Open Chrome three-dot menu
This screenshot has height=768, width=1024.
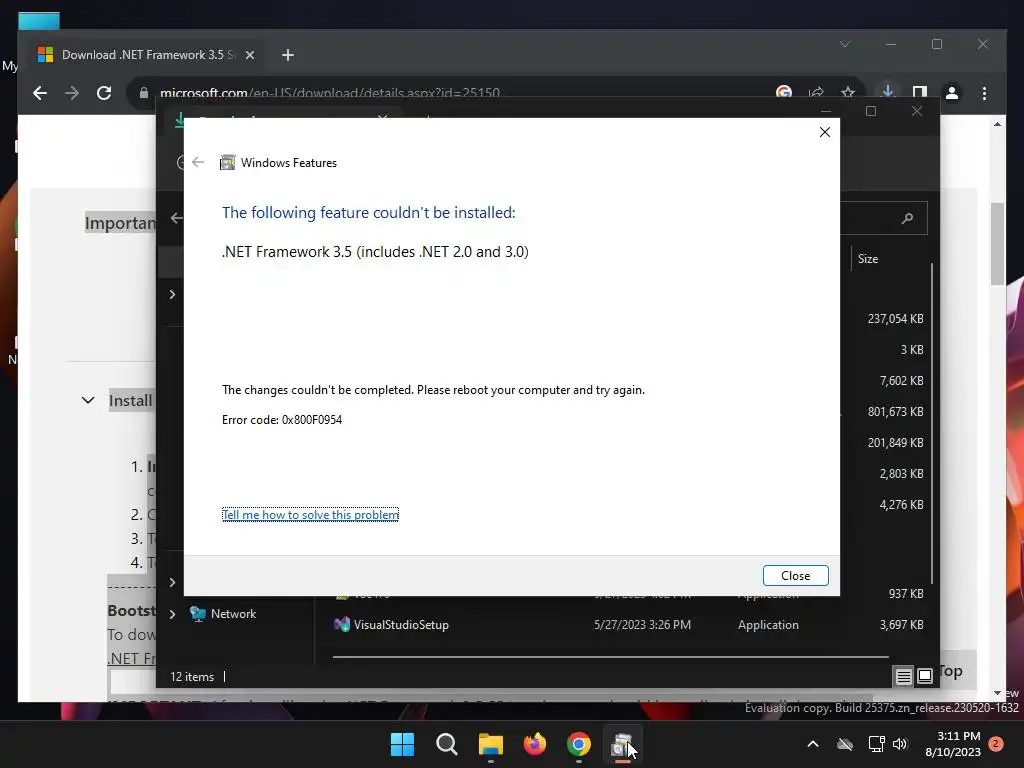984,93
